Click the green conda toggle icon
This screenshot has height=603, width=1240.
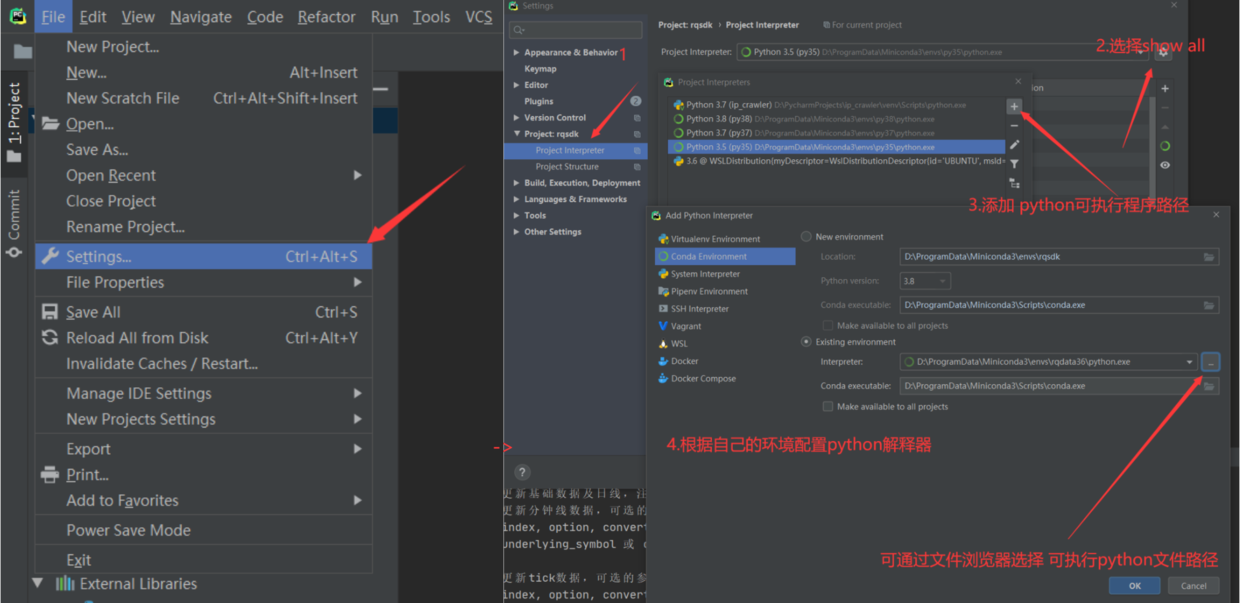click(x=1165, y=146)
